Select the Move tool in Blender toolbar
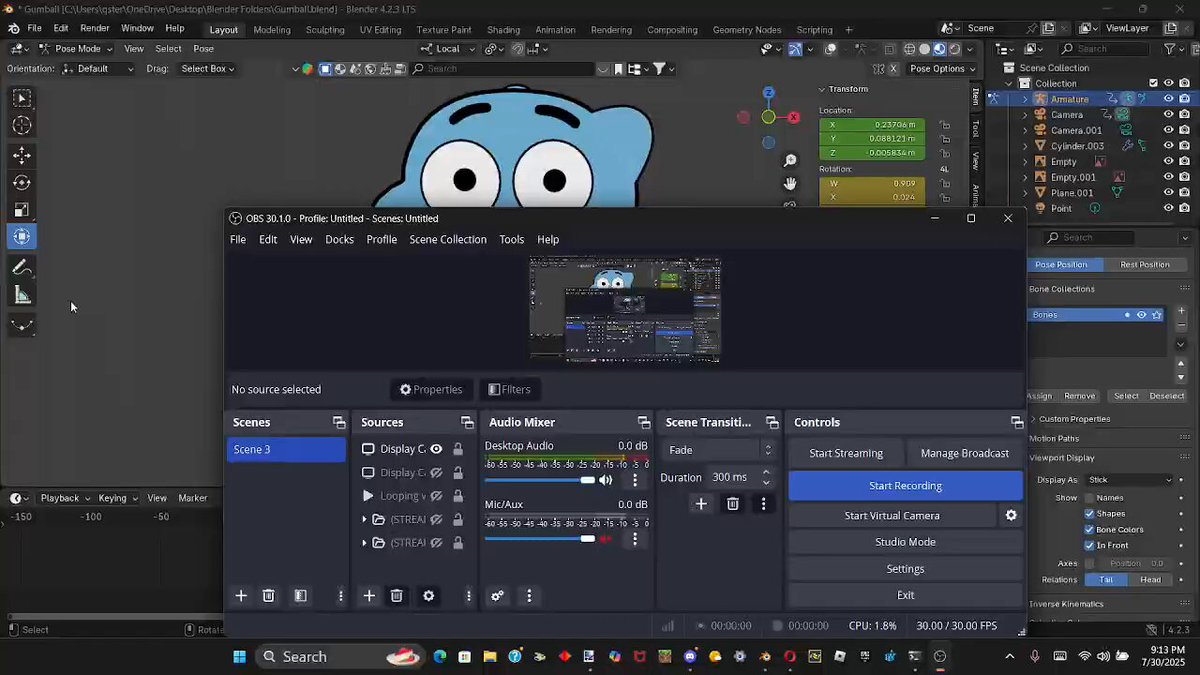 21,155
